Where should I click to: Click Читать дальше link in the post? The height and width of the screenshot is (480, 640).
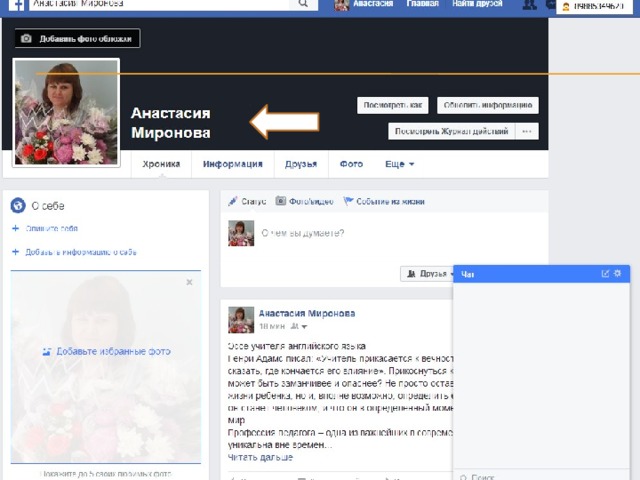point(260,457)
